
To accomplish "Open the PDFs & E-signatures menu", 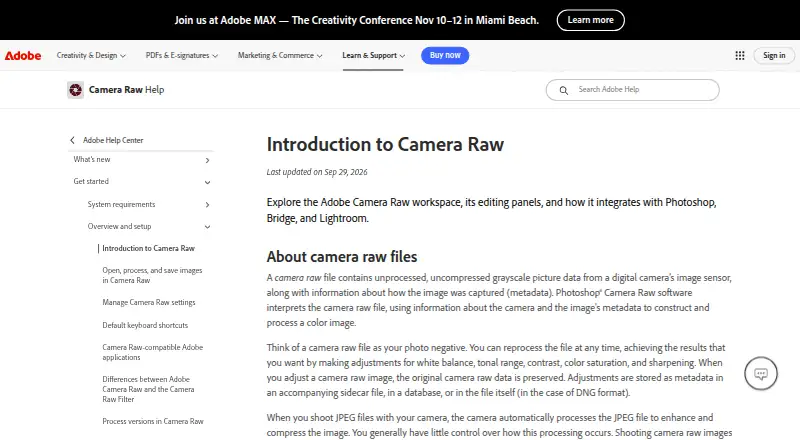I will tap(182, 56).
